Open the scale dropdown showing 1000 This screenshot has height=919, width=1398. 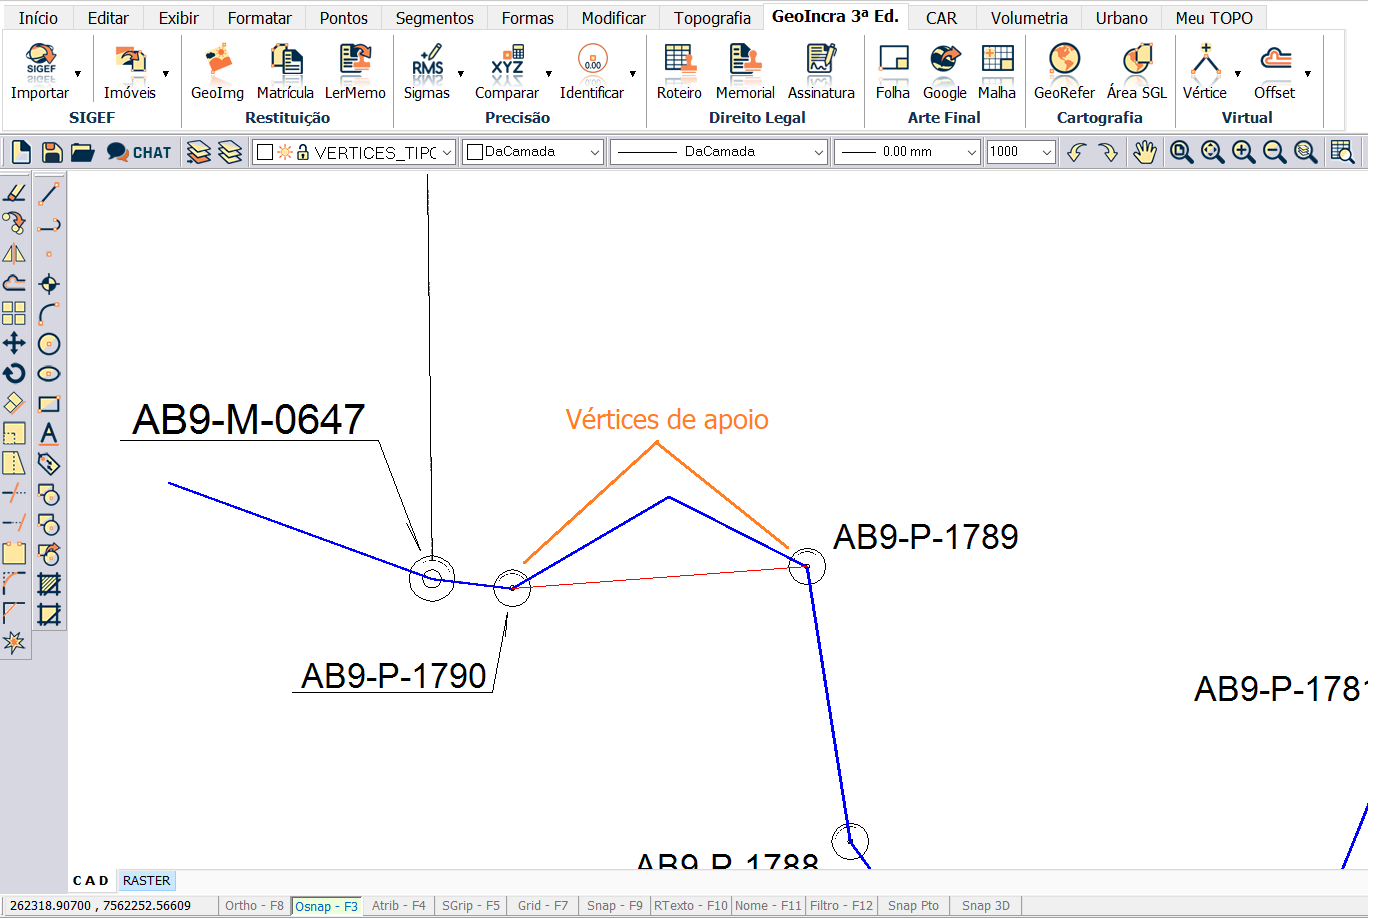pyautogui.click(x=1046, y=153)
